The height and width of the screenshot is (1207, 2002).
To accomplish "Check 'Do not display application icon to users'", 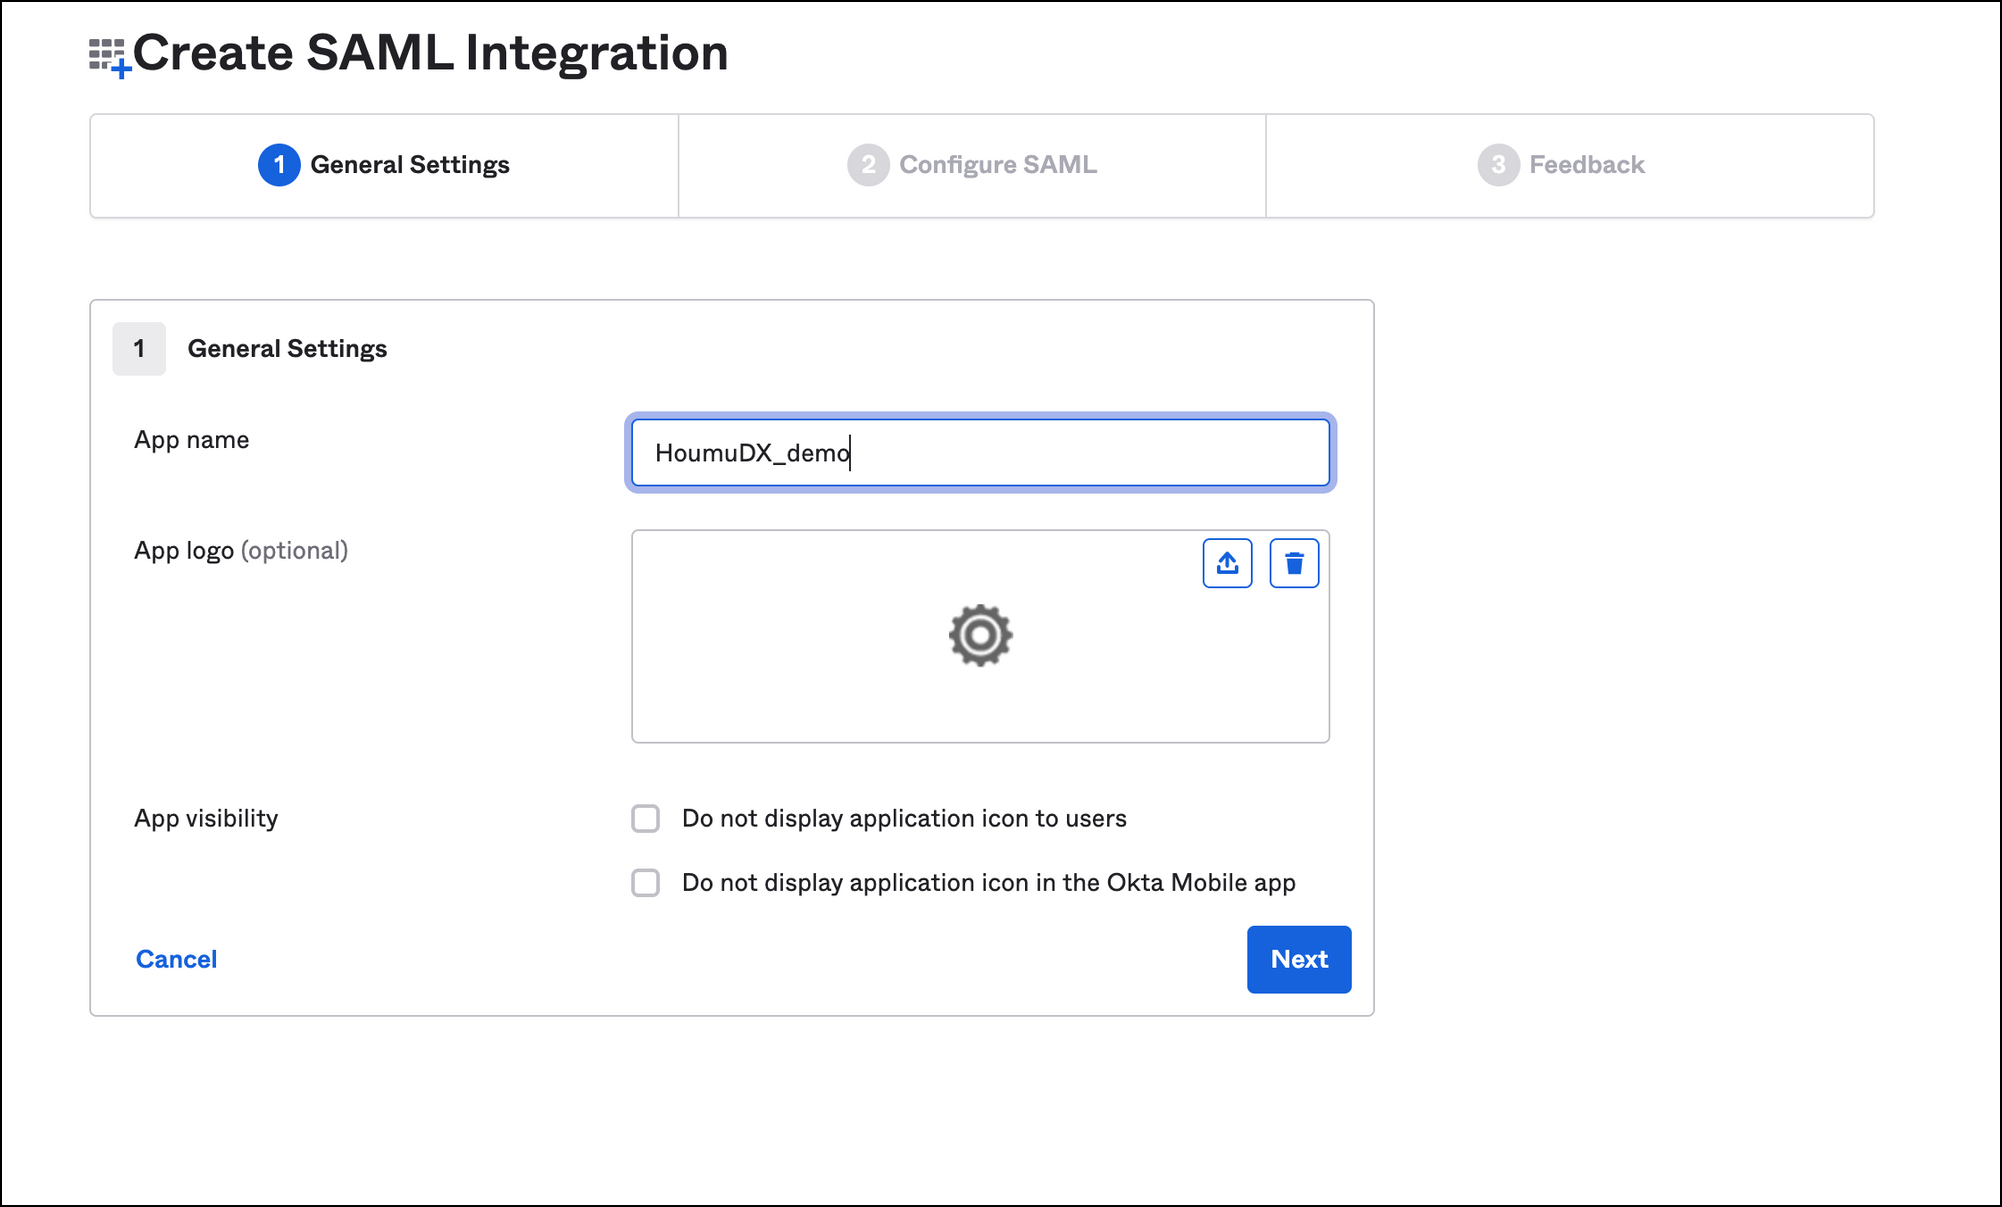I will (646, 819).
